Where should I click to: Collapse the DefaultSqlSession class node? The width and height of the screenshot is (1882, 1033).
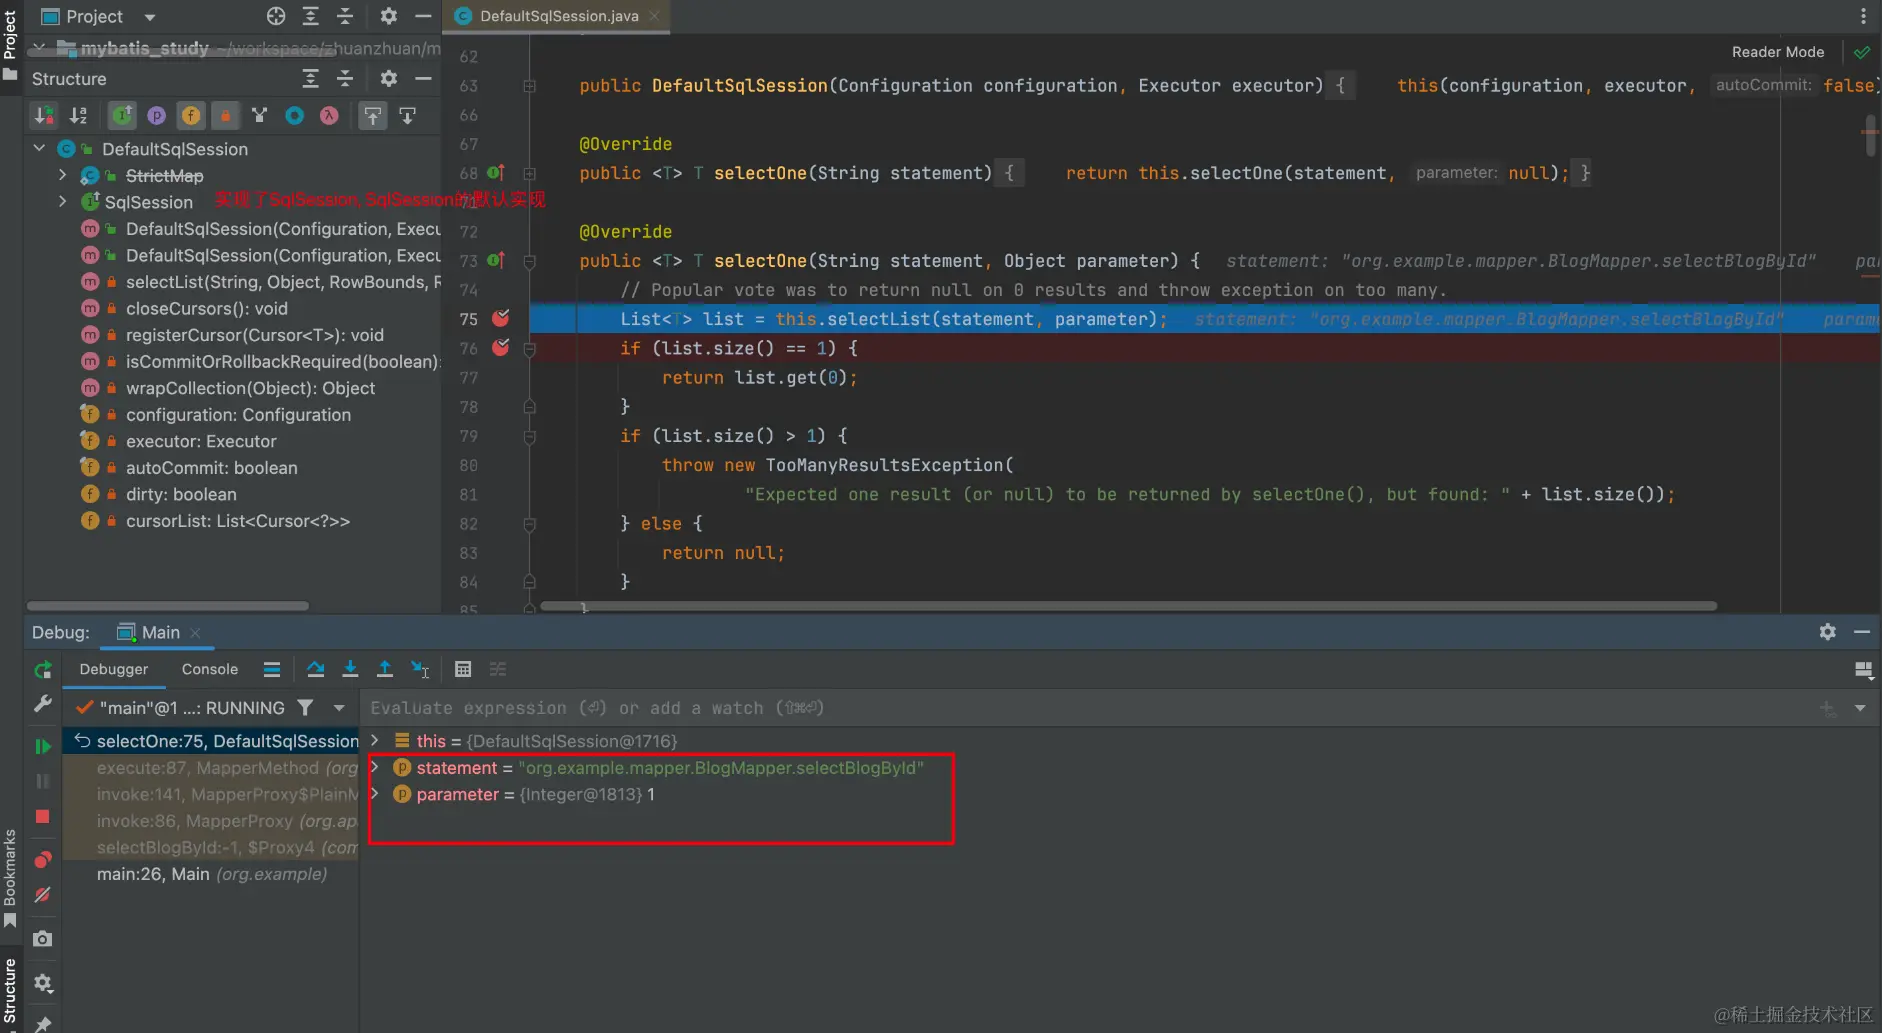(x=39, y=148)
